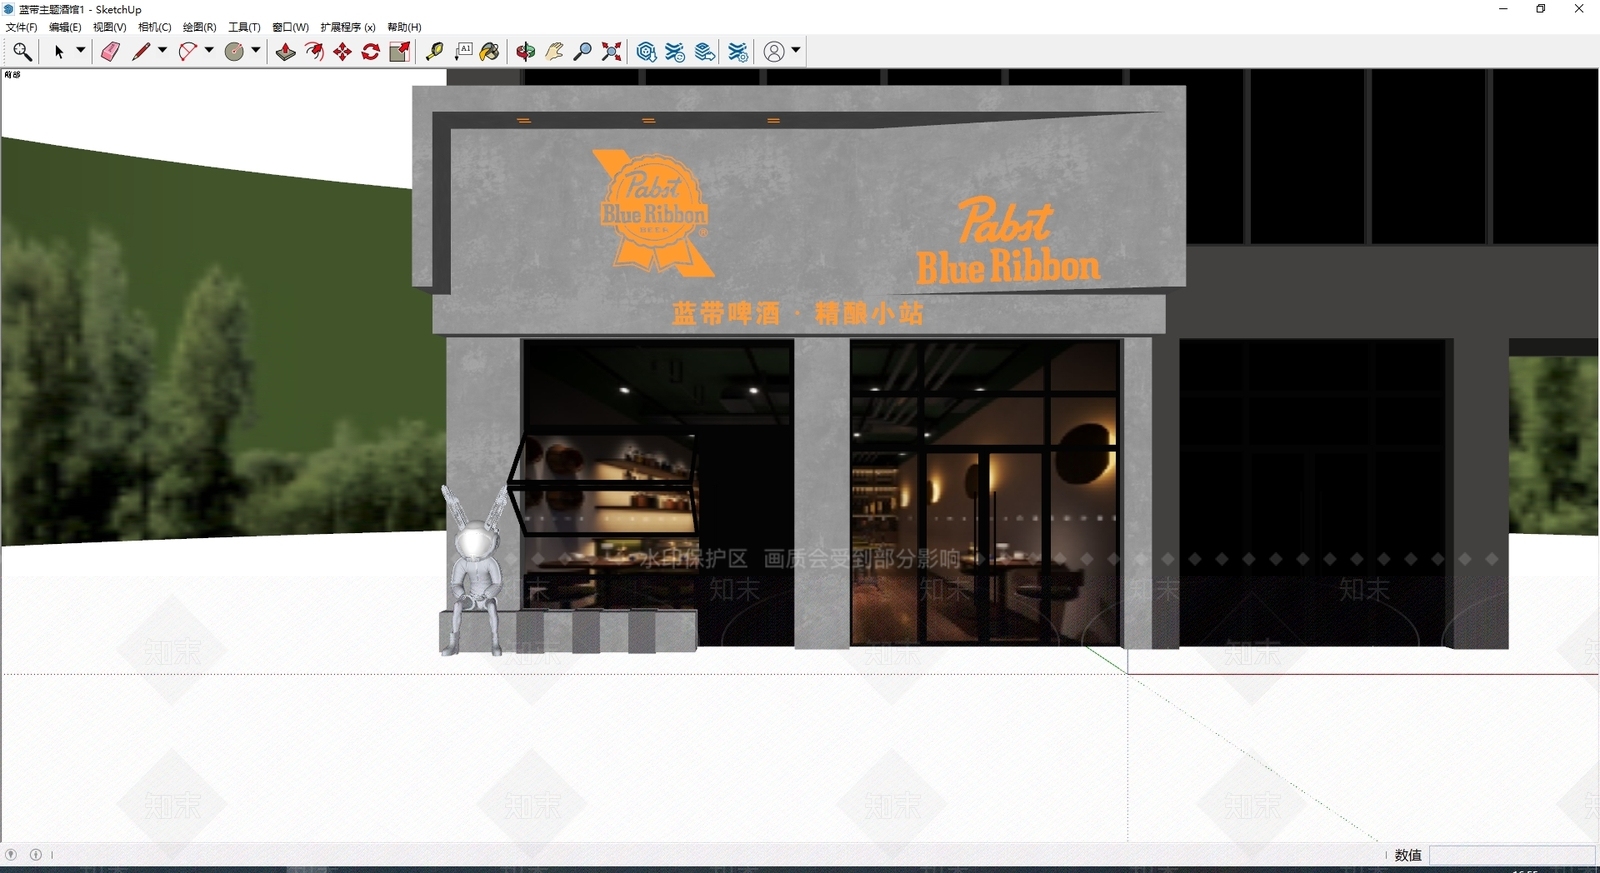Activate the Push/Pull tool
This screenshot has height=873, width=1600.
286,51
